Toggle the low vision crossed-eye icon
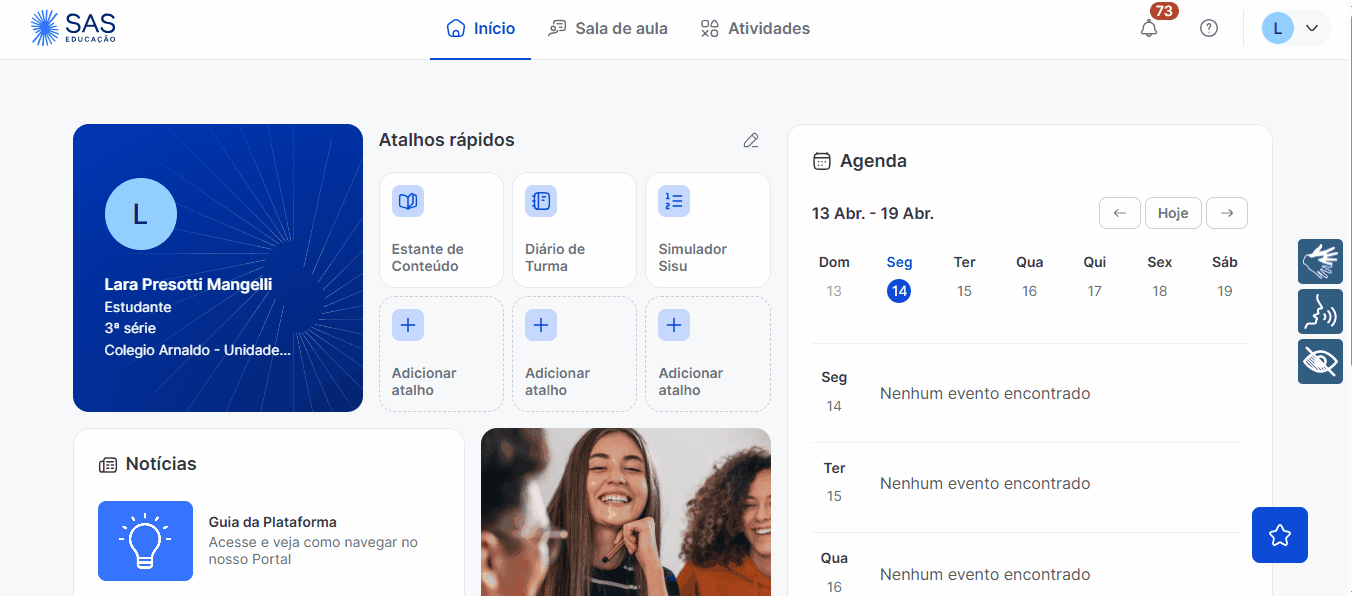This screenshot has height=596, width=1352. pos(1320,361)
